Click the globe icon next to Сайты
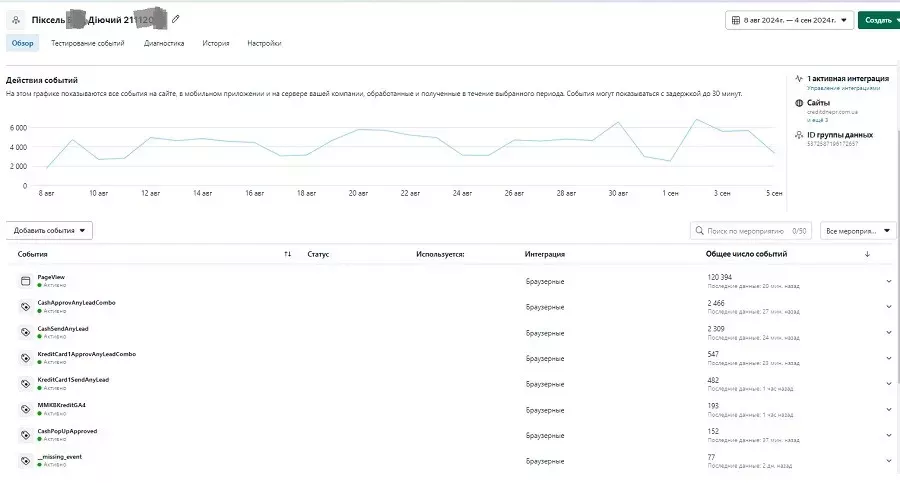This screenshot has width=900, height=483. [x=798, y=103]
